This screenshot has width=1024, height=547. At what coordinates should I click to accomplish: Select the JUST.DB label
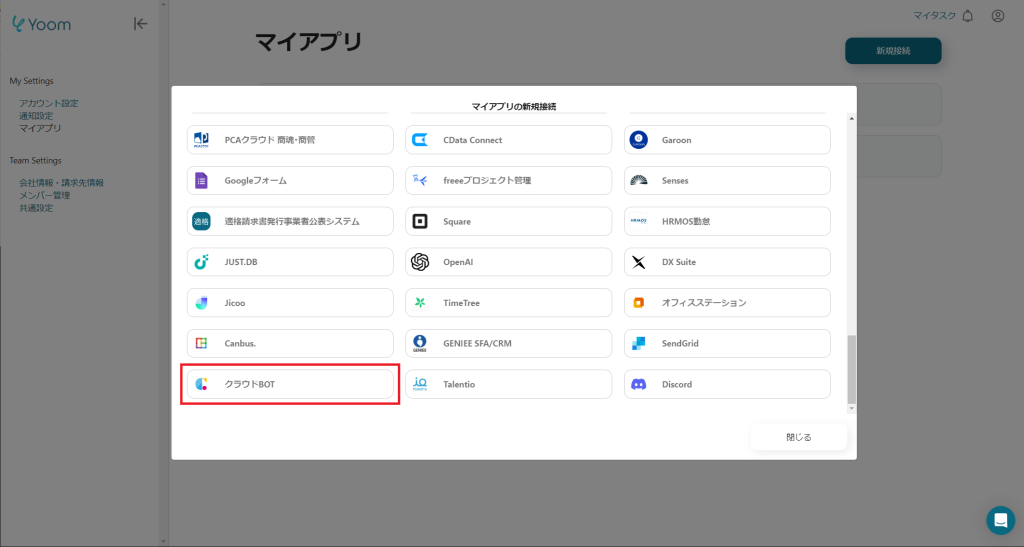pyautogui.click(x=241, y=262)
